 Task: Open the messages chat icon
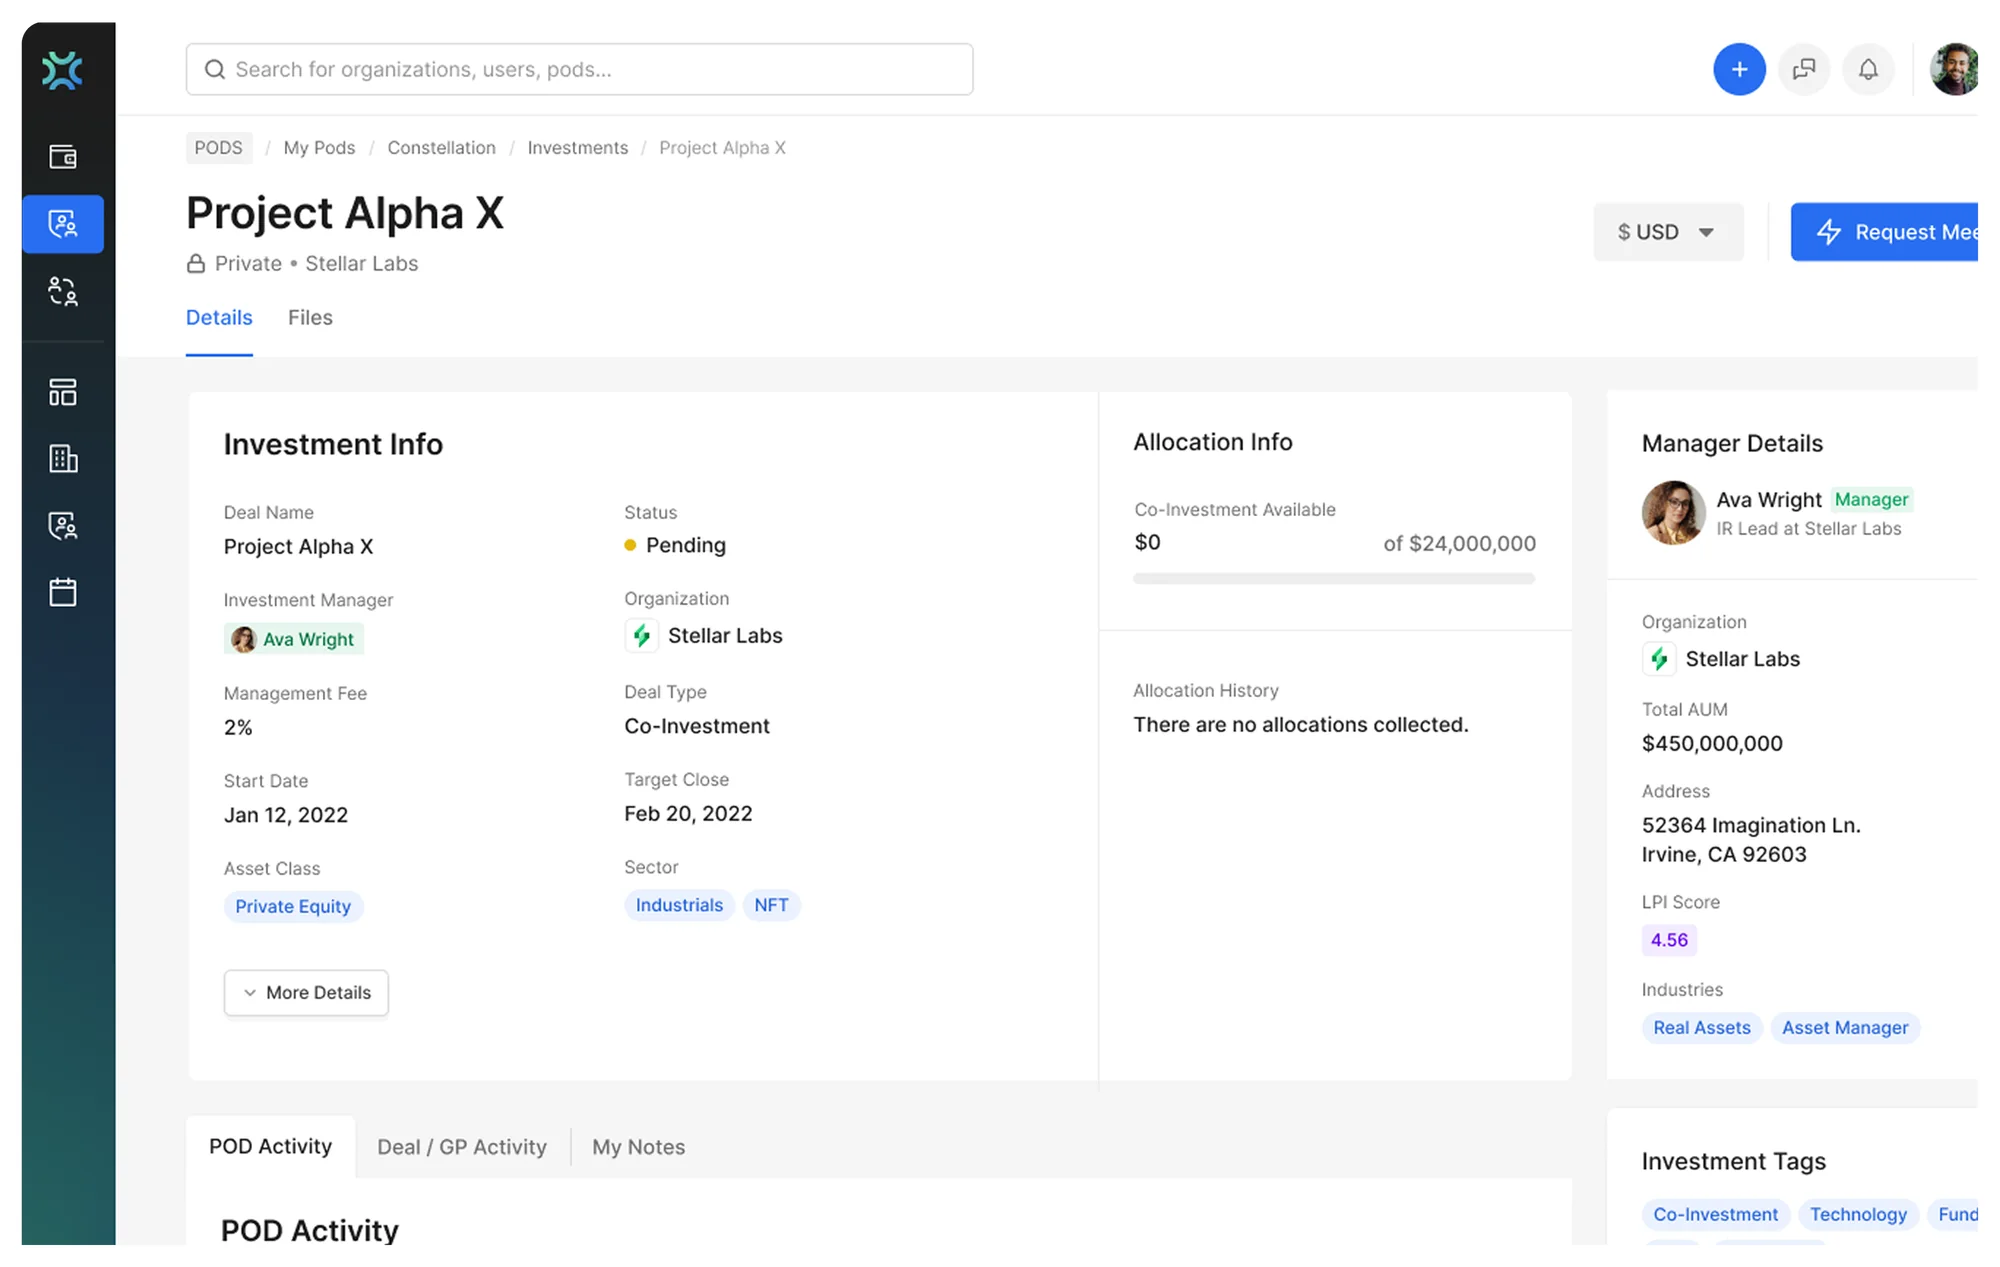1804,69
